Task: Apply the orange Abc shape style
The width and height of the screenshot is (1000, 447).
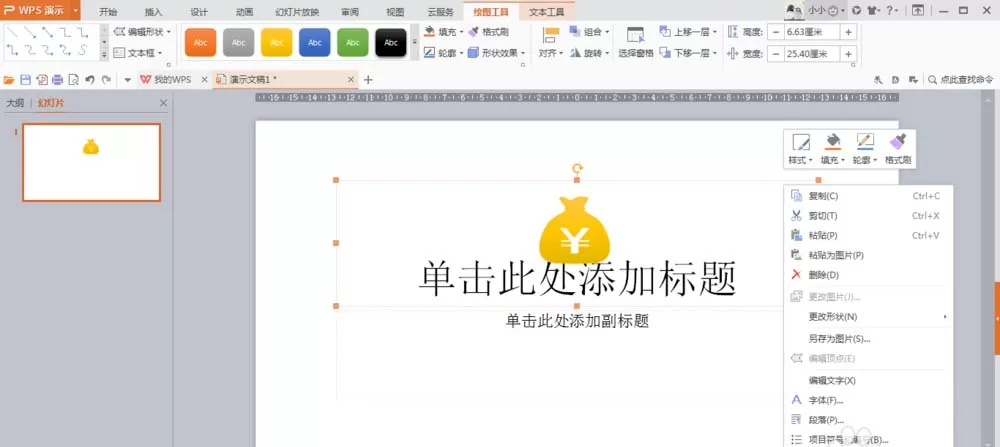Action: pyautogui.click(x=200, y=43)
